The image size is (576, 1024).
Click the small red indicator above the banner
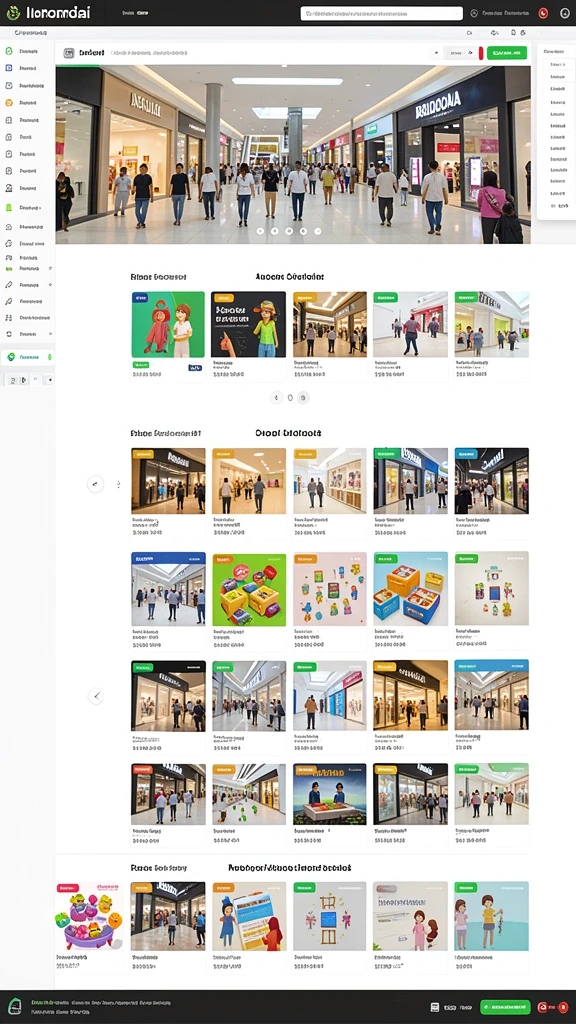[x=481, y=53]
